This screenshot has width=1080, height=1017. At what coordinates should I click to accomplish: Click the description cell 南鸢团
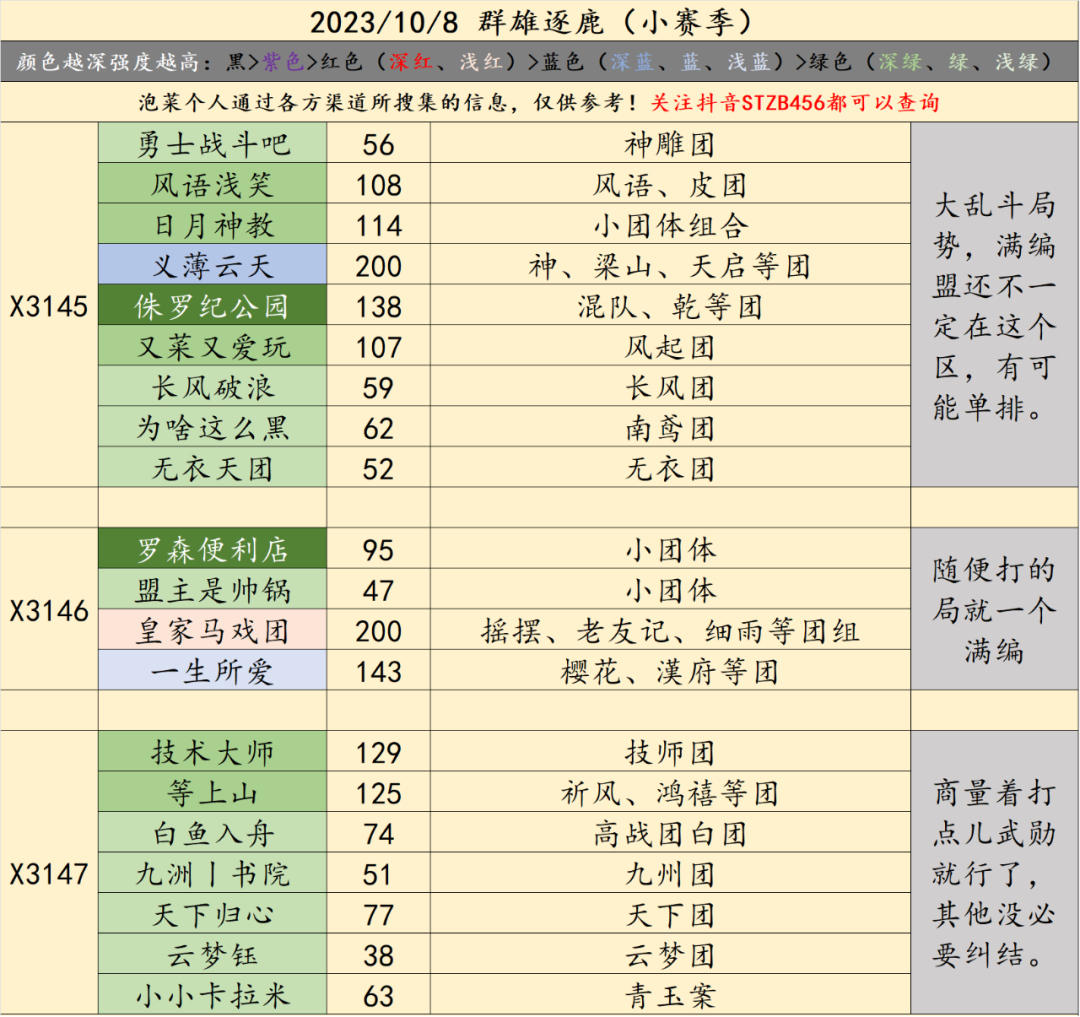(670, 428)
